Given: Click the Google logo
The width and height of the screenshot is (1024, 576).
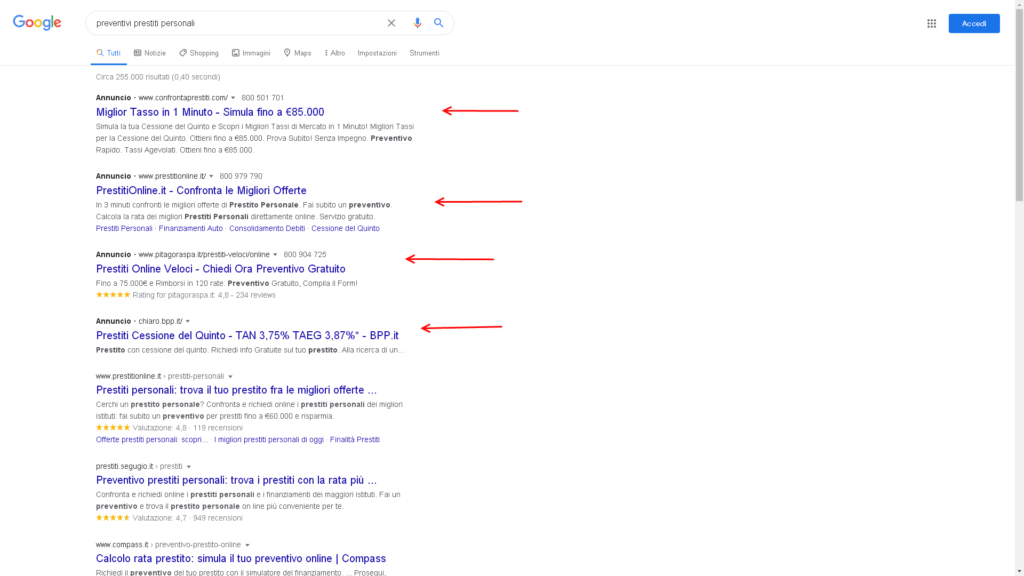Looking at the screenshot, I should pos(37,23).
